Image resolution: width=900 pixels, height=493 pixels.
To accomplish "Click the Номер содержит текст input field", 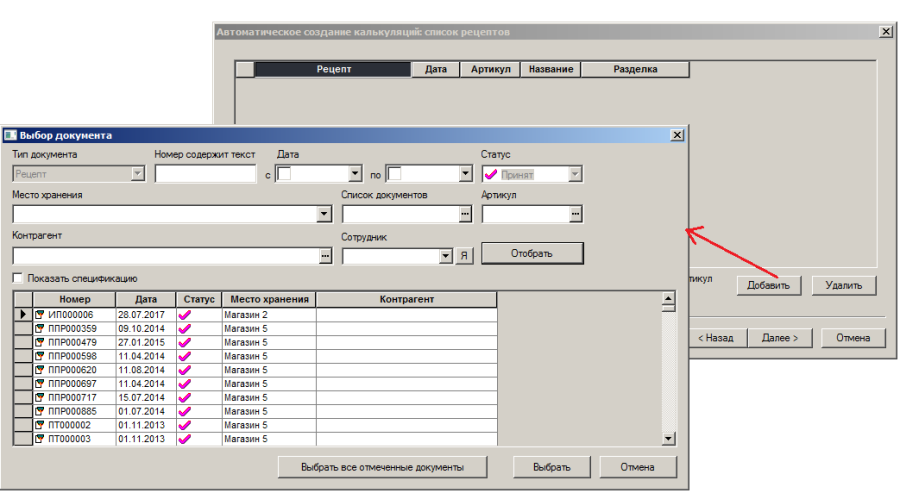I will pyautogui.click(x=205, y=173).
